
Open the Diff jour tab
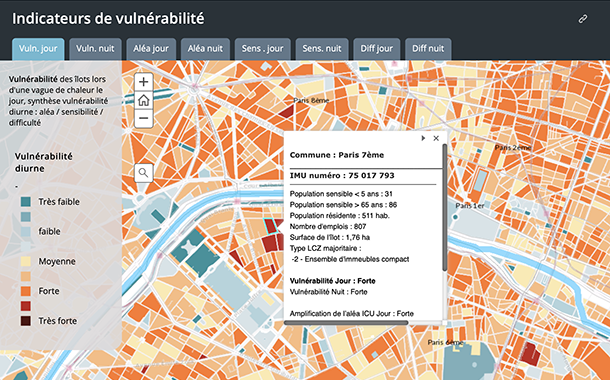[x=377, y=49]
